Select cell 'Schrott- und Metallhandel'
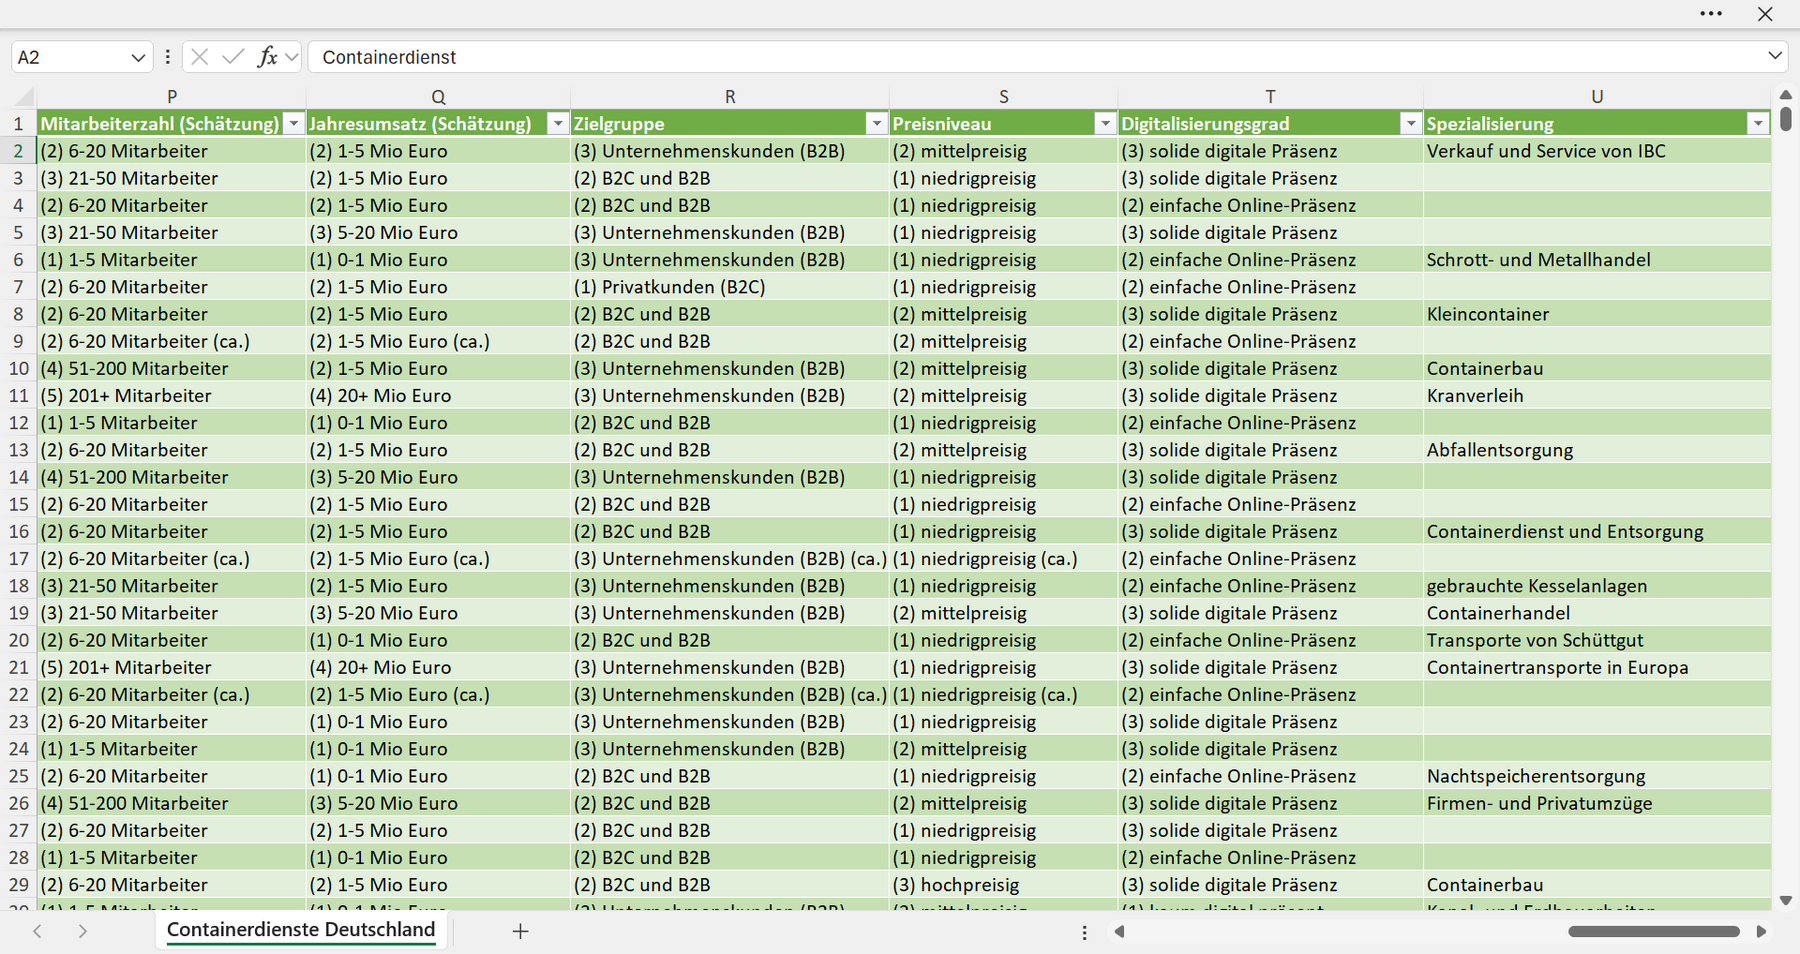Screen dimensions: 1800x954 point(1597,260)
